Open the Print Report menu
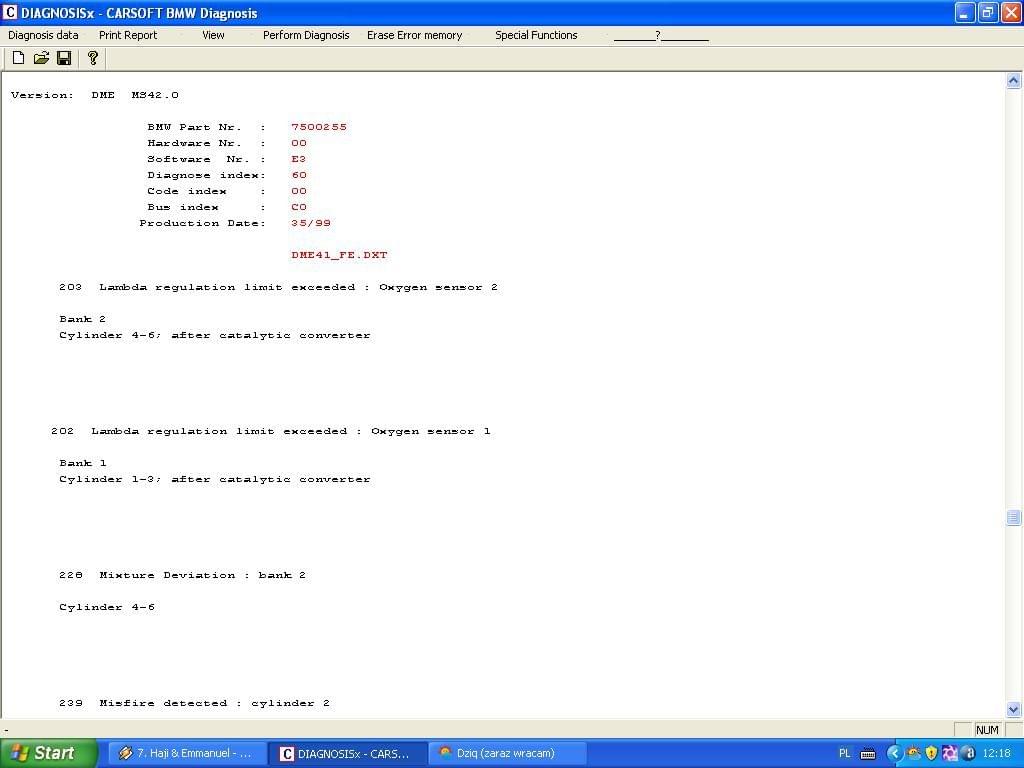Image resolution: width=1024 pixels, height=768 pixels. click(x=128, y=35)
